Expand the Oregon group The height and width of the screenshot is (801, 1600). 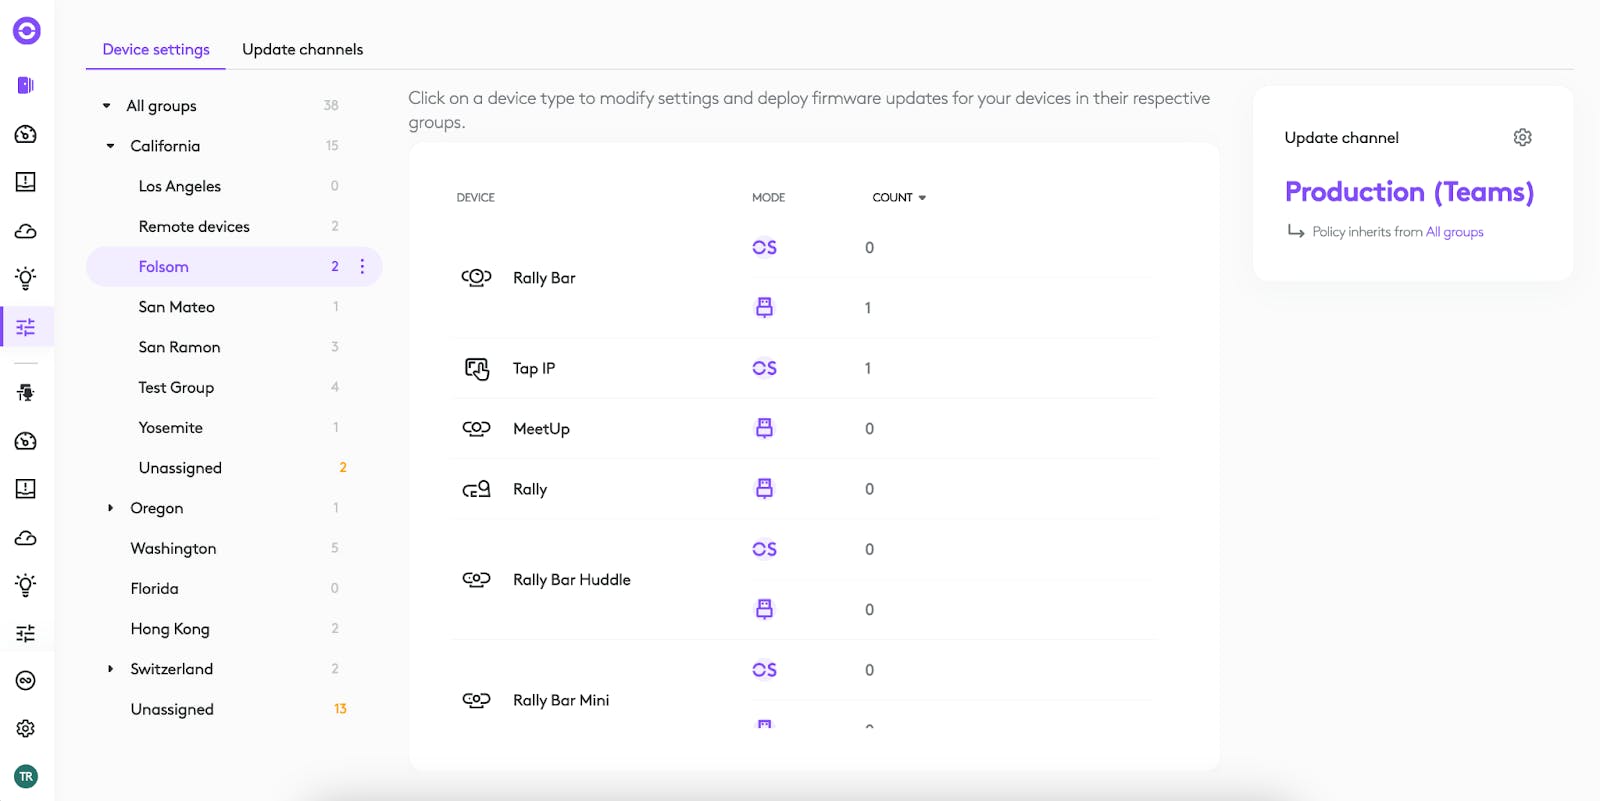coord(110,508)
